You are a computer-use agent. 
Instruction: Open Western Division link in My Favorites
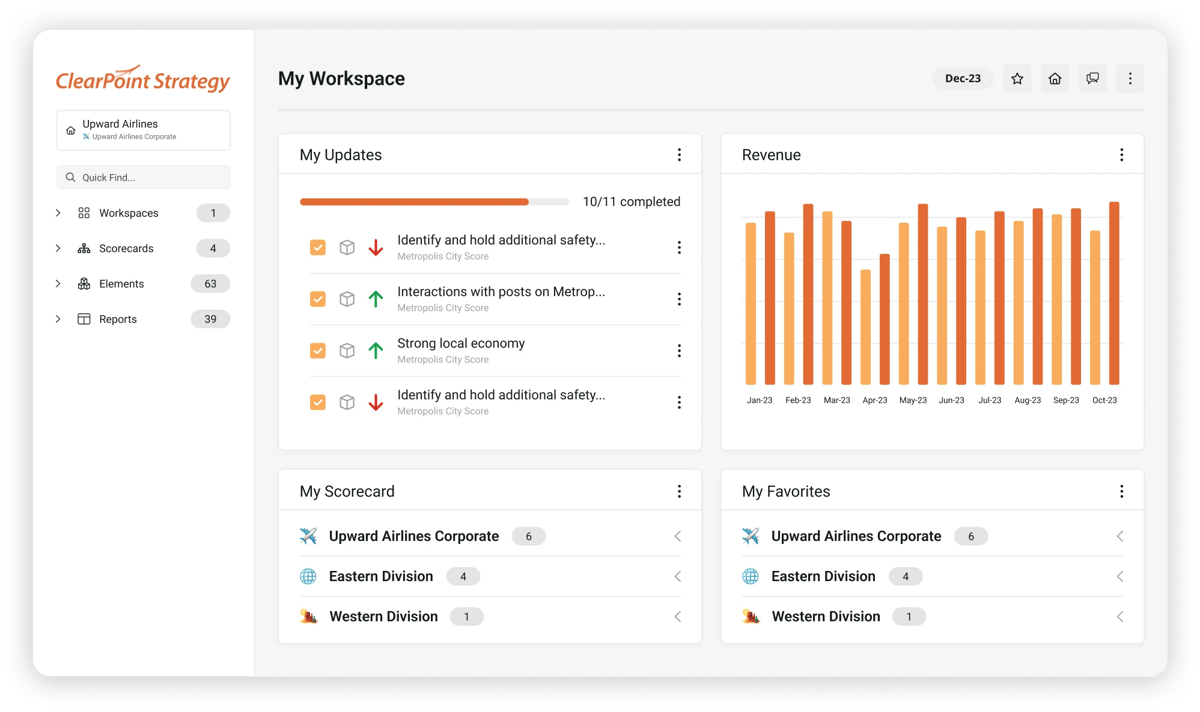826,617
